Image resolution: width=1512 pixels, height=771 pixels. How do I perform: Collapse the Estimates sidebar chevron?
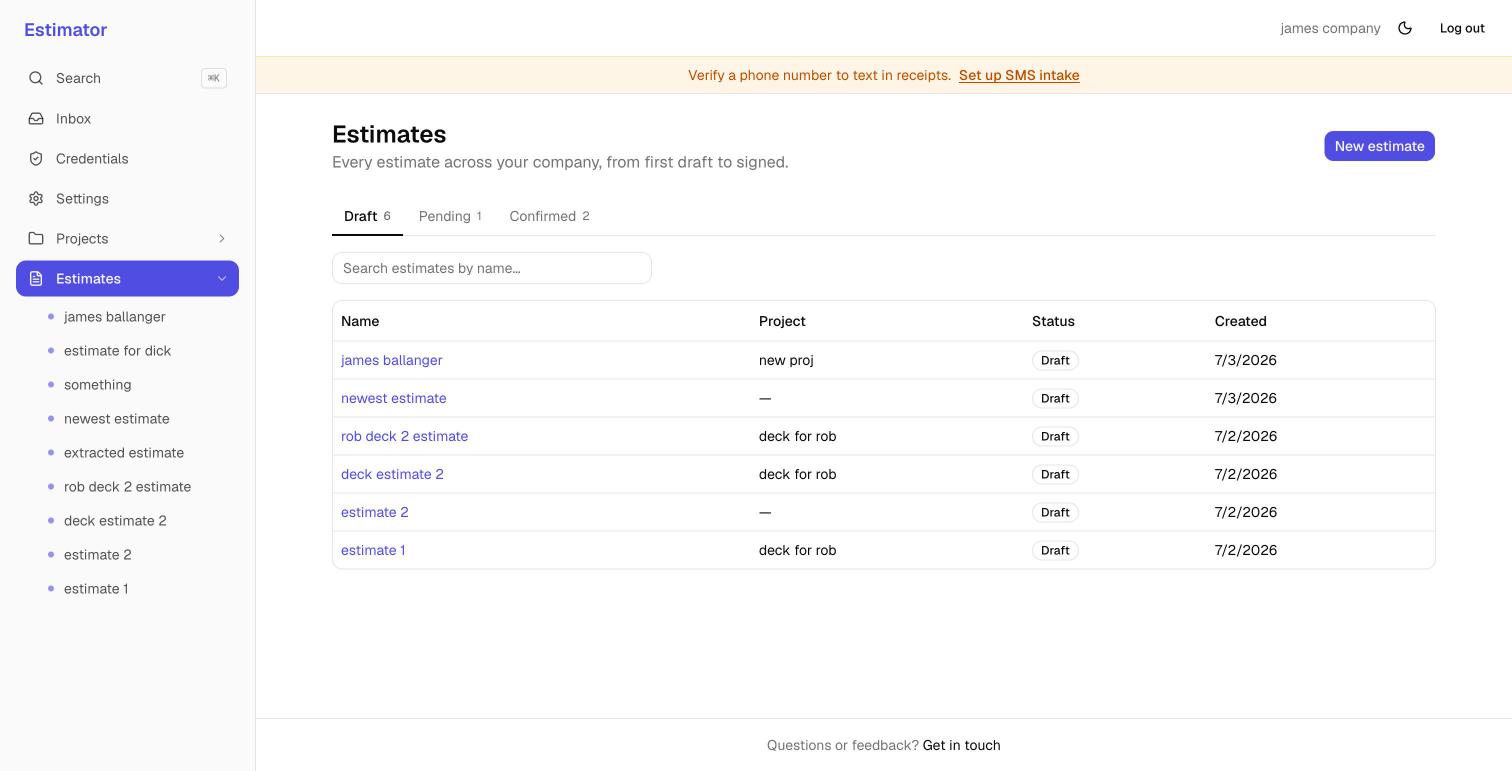click(x=222, y=278)
